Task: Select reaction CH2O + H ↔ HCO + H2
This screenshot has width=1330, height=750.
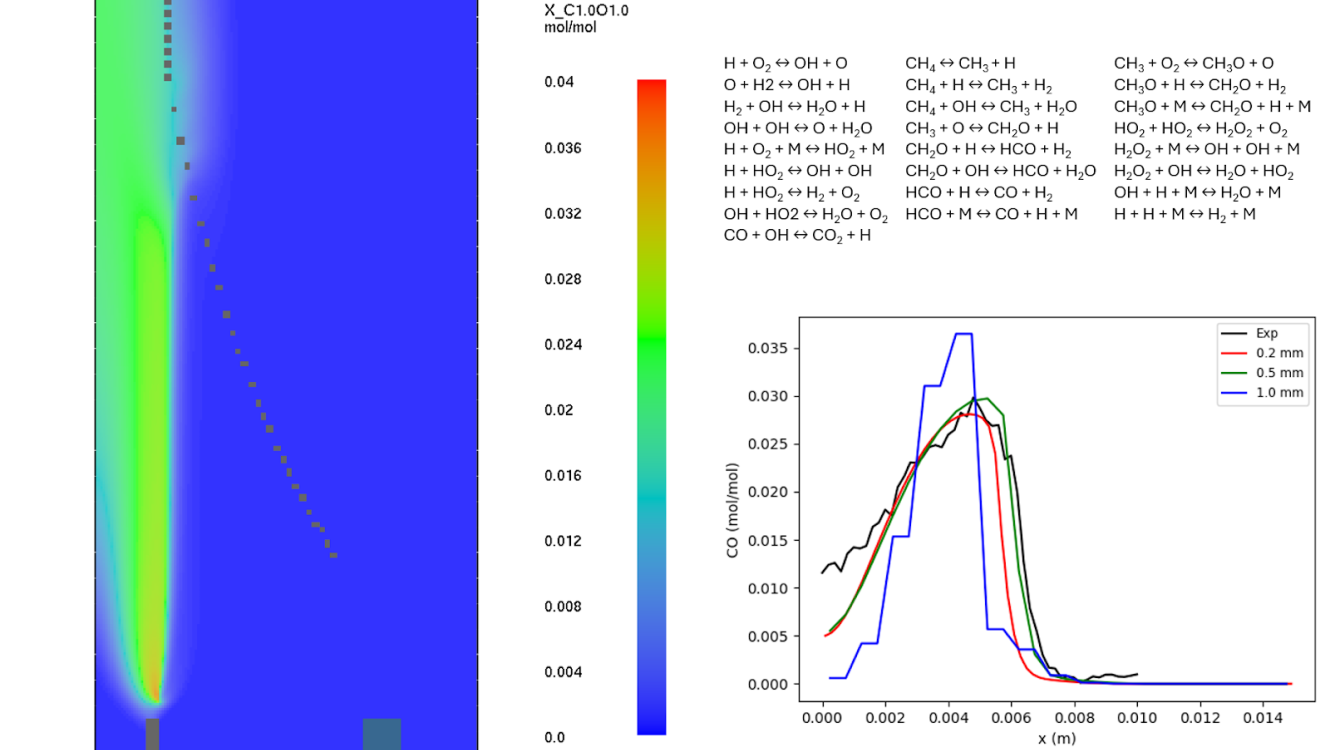Action: pos(988,150)
